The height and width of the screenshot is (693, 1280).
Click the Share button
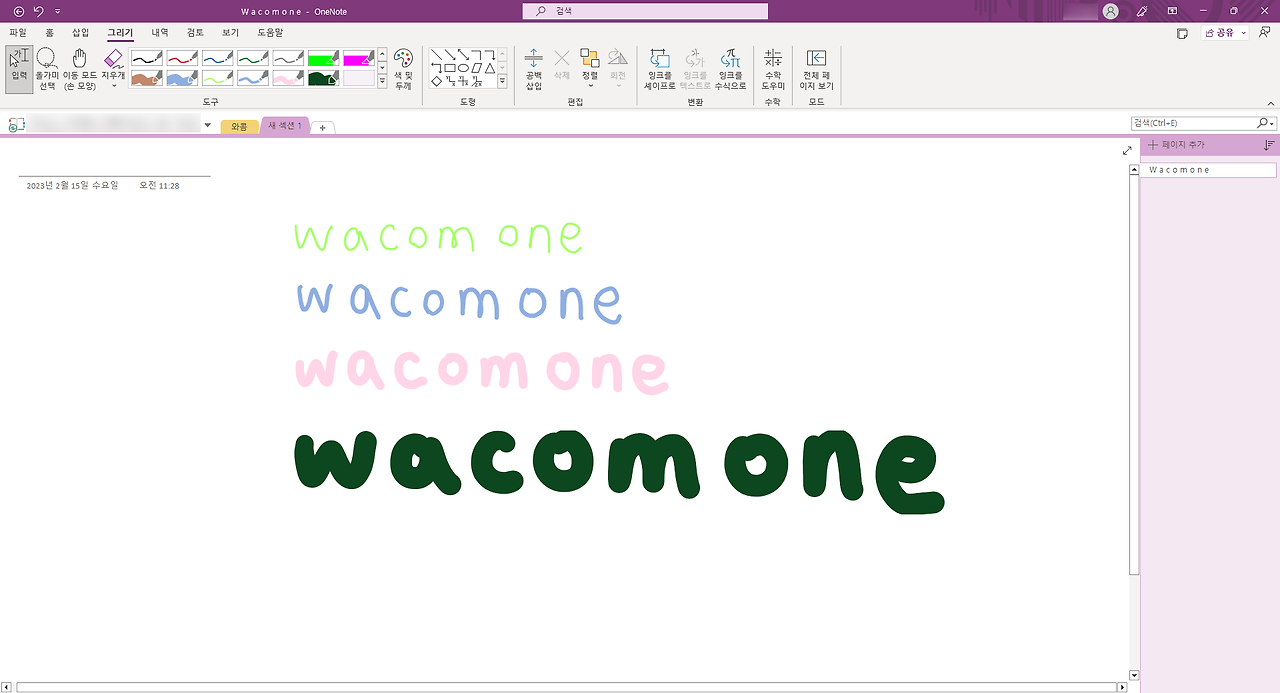pyautogui.click(x=1220, y=32)
